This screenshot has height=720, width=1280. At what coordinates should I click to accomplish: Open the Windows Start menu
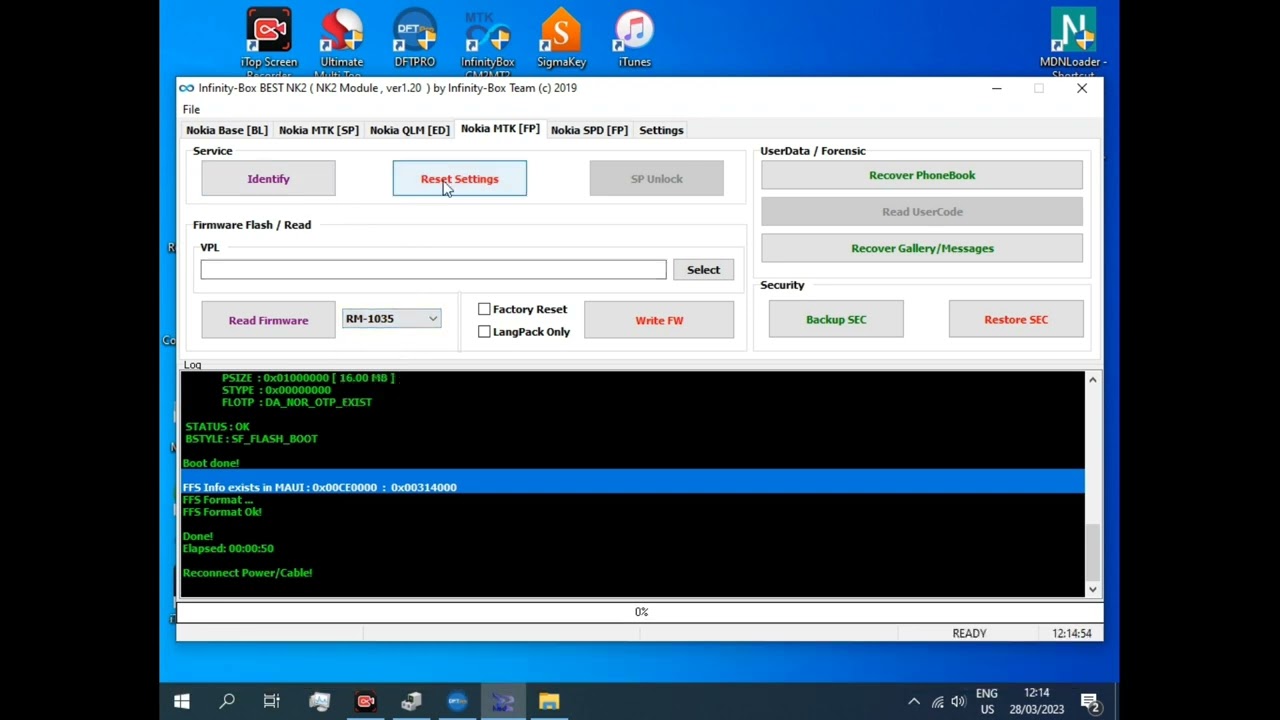(x=182, y=702)
